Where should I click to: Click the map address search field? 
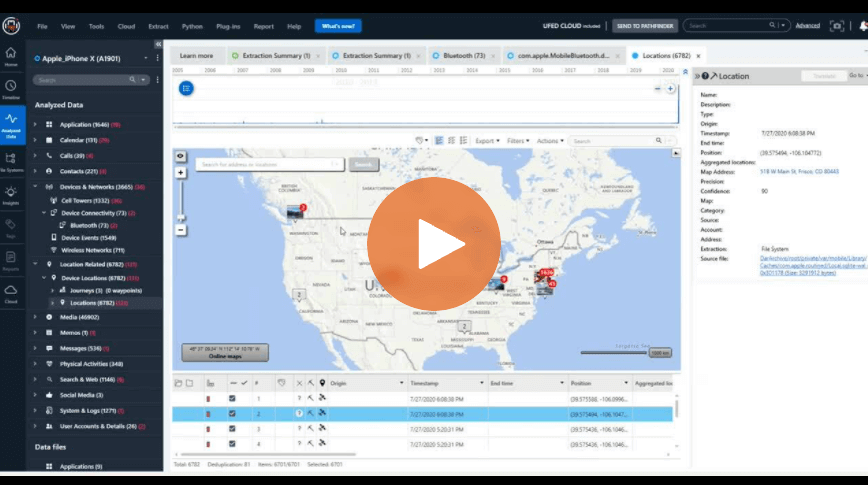coord(270,164)
